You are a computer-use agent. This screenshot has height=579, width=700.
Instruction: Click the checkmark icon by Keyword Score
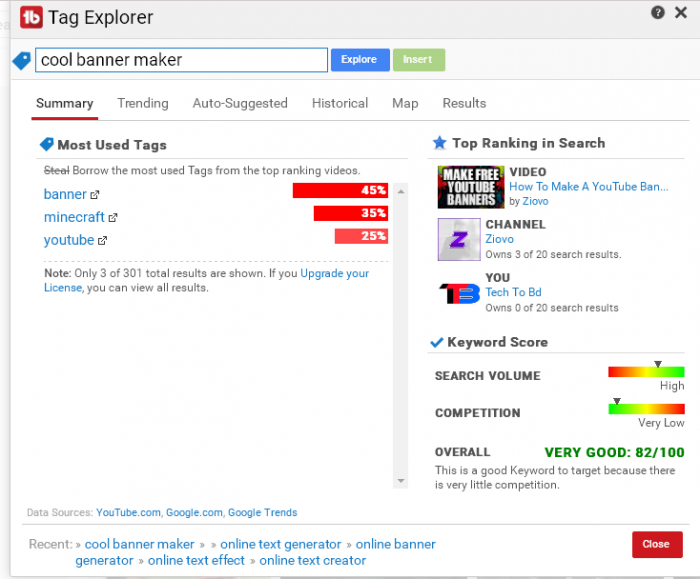tap(436, 342)
